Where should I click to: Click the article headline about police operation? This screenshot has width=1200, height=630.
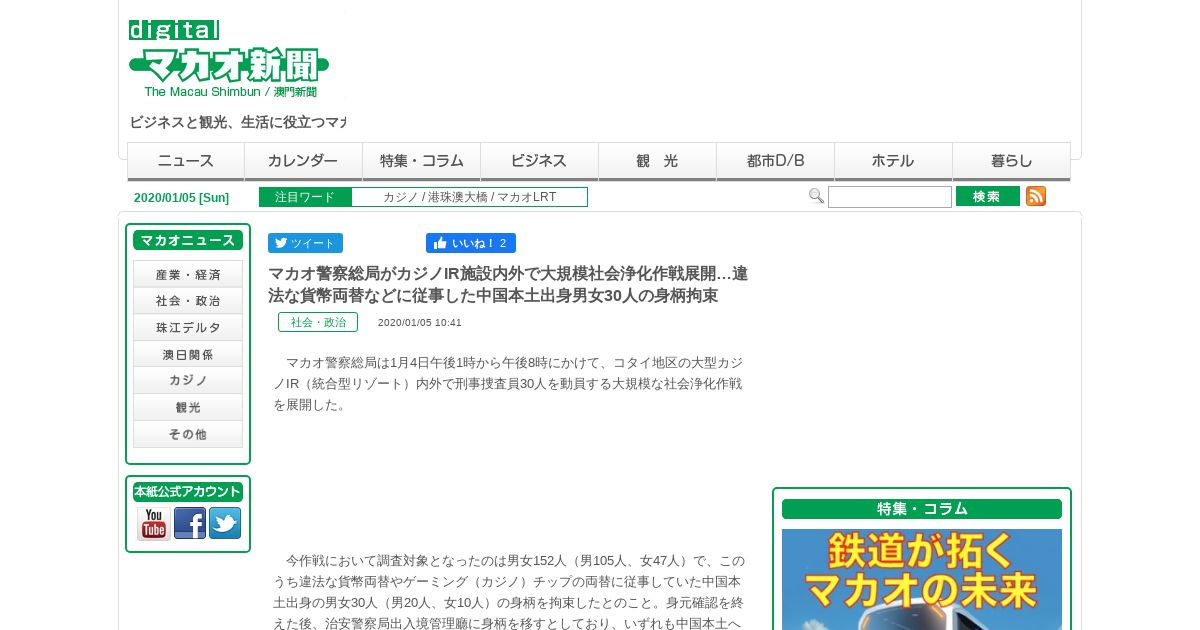[x=508, y=284]
